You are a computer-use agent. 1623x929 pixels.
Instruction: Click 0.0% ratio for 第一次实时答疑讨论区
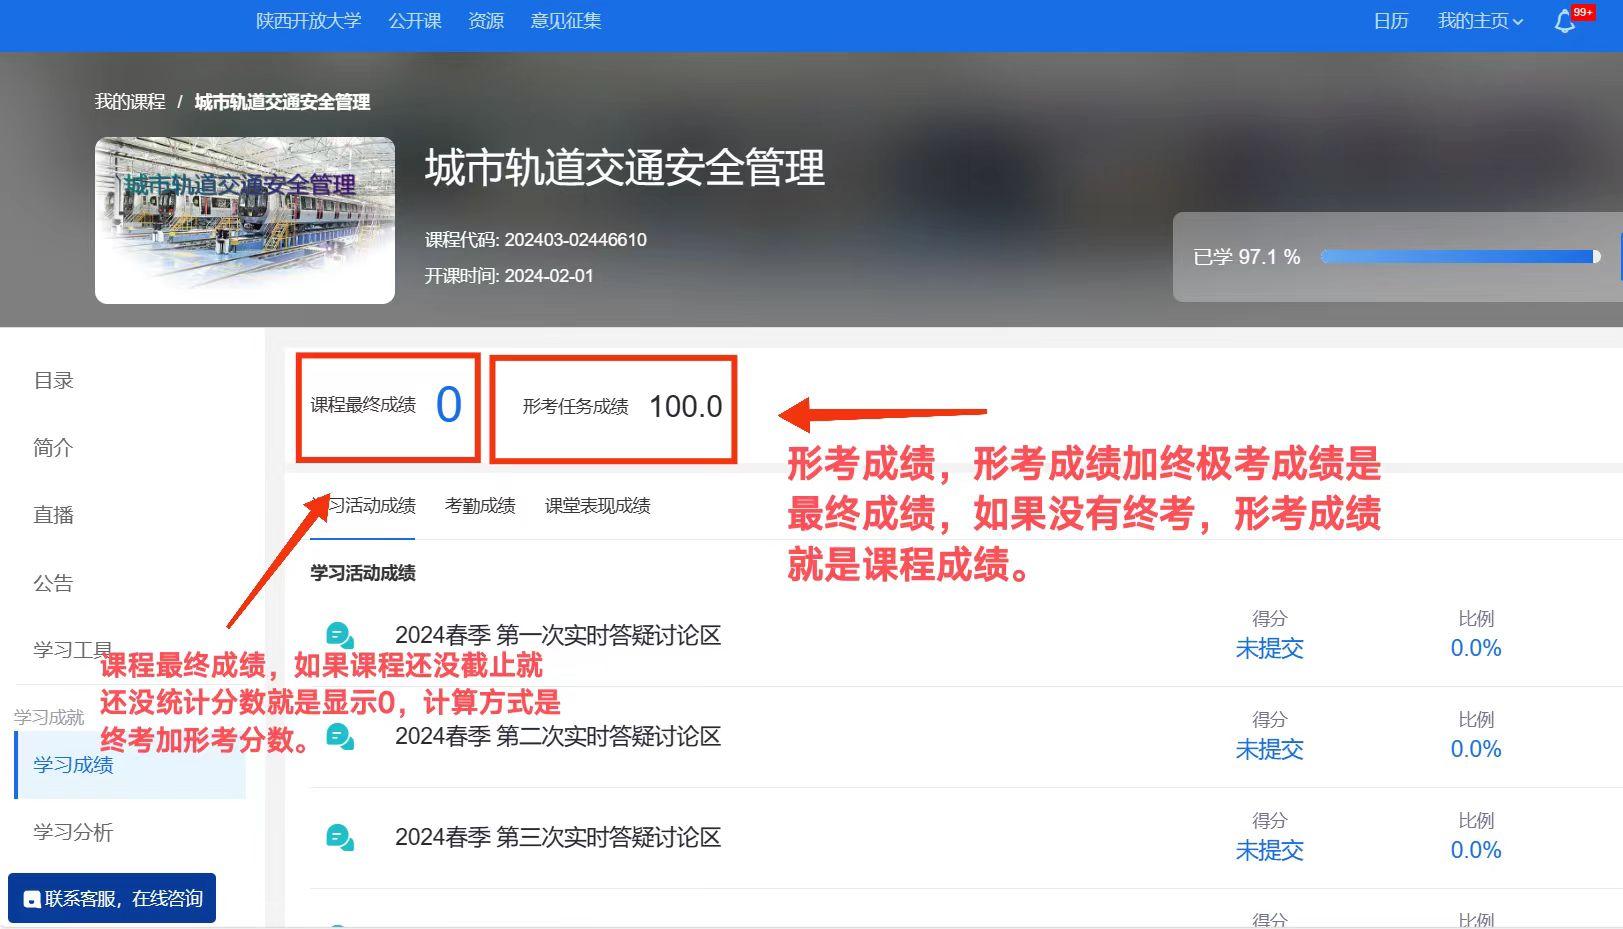pos(1476,648)
